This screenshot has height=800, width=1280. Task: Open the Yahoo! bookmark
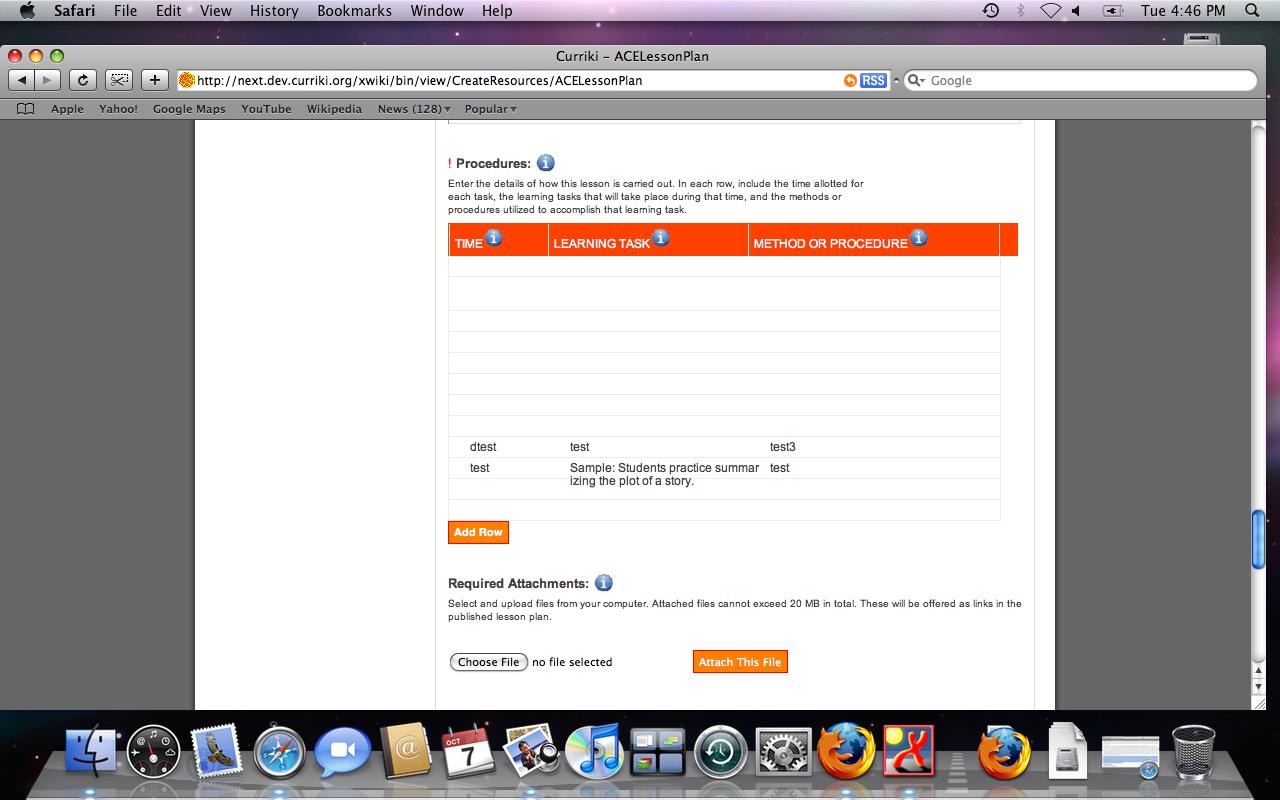point(118,109)
